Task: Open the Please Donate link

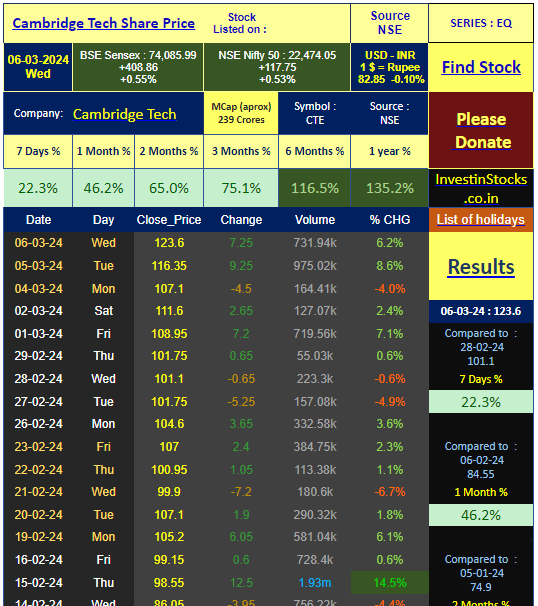Action: click(x=481, y=131)
